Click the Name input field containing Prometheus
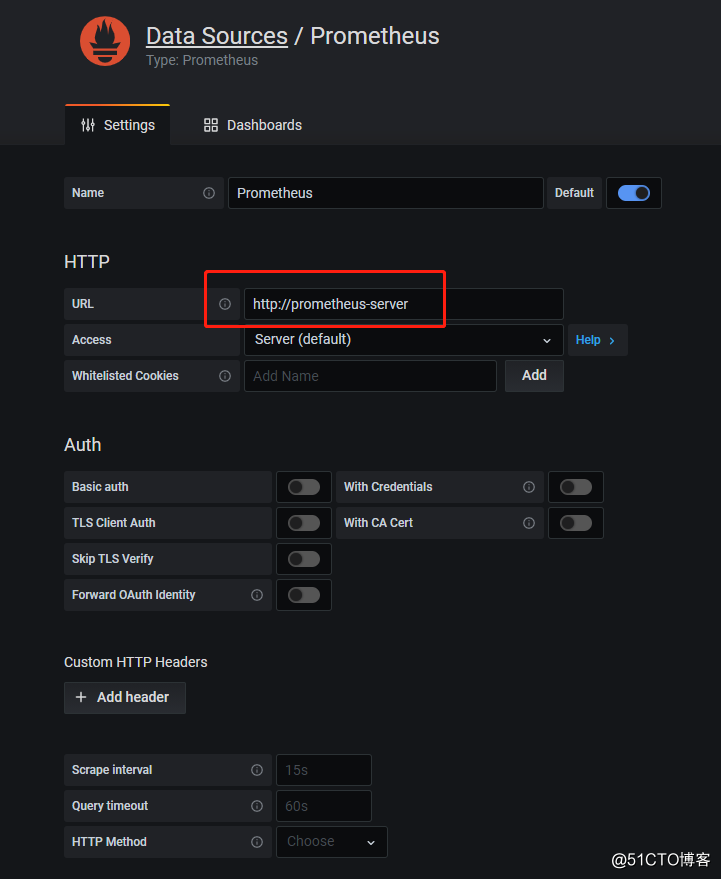The height and width of the screenshot is (879, 721). click(386, 193)
